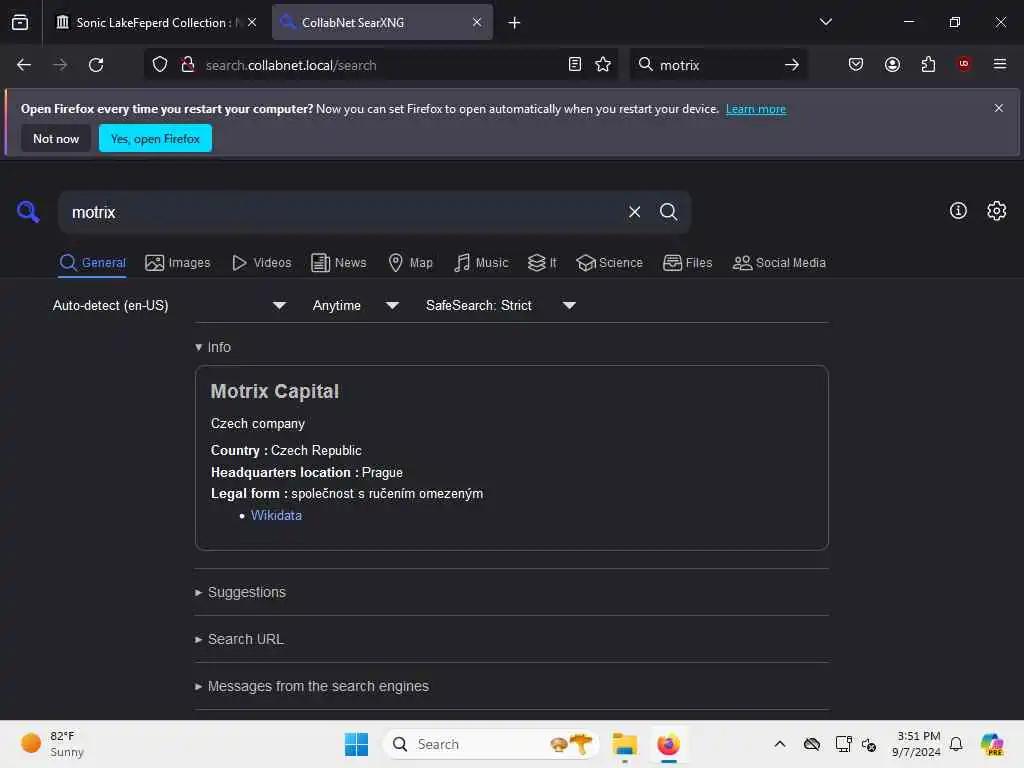
Task: Switch to Sonic LakeFeperd Collection tab
Action: click(155, 23)
